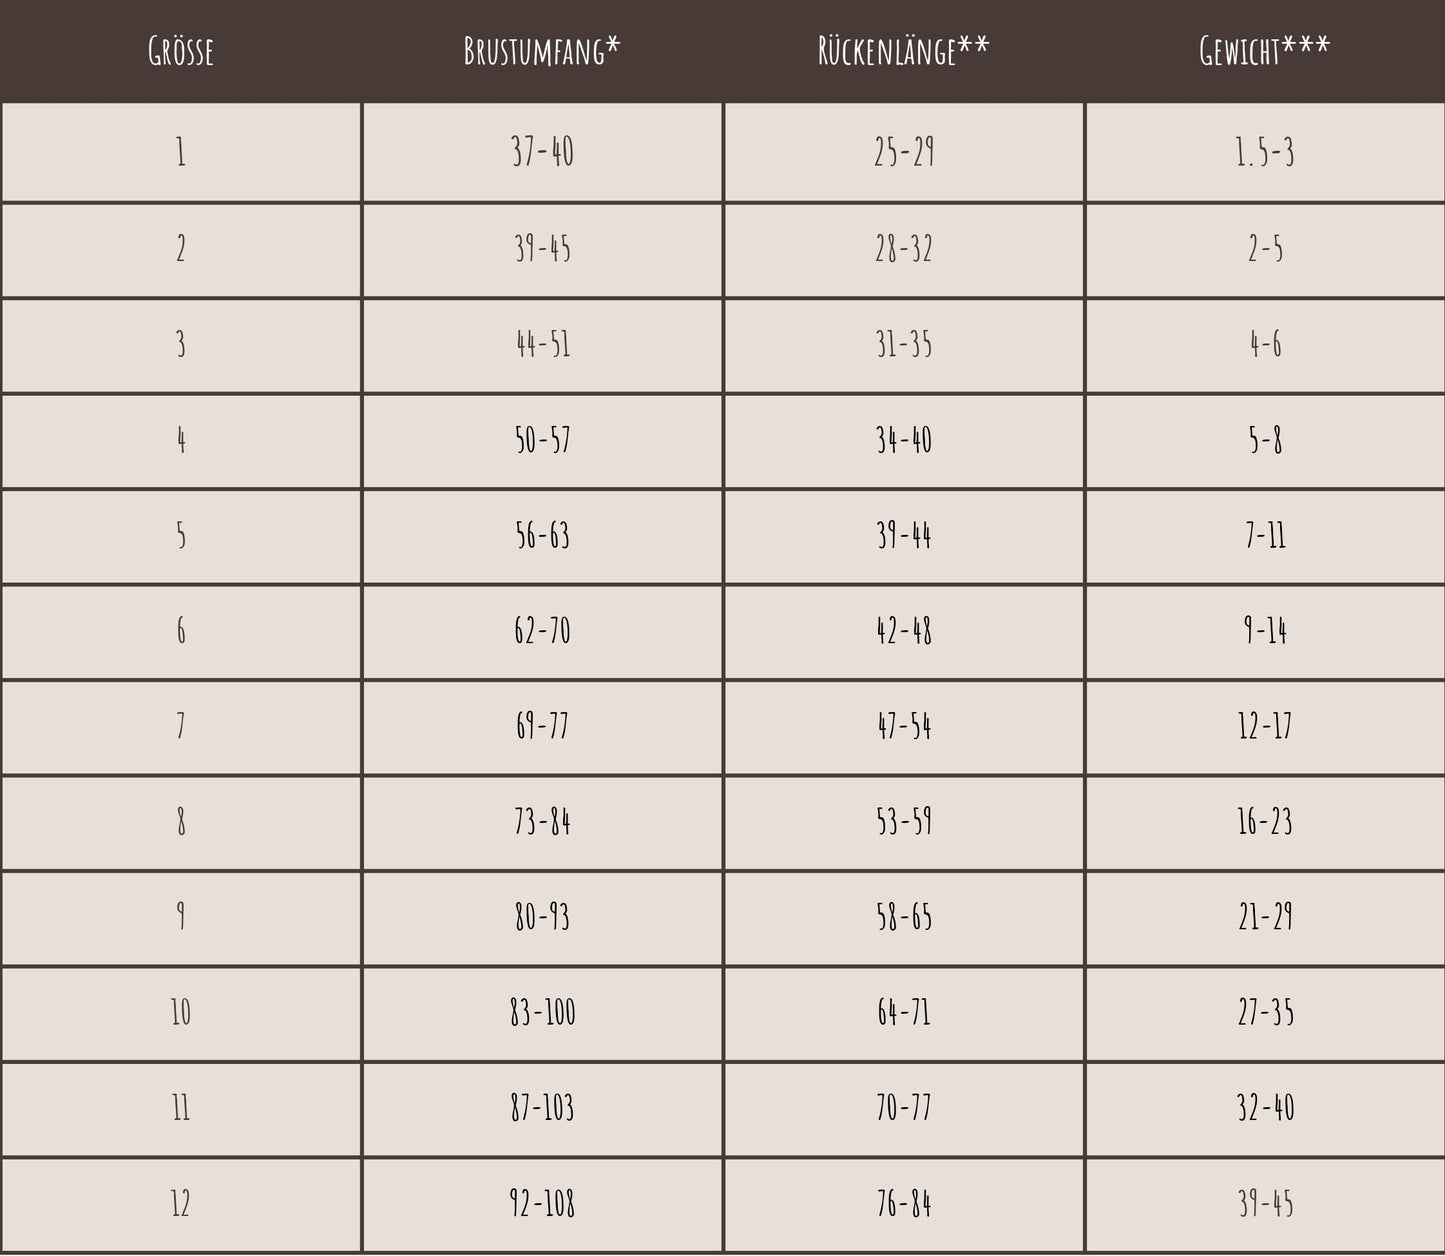Select chest measurement cell 39-45
The width and height of the screenshot is (1445, 1256).
(x=542, y=249)
